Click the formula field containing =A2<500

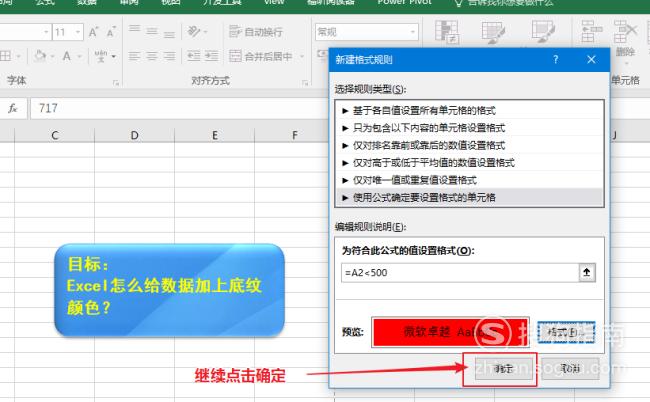460,272
